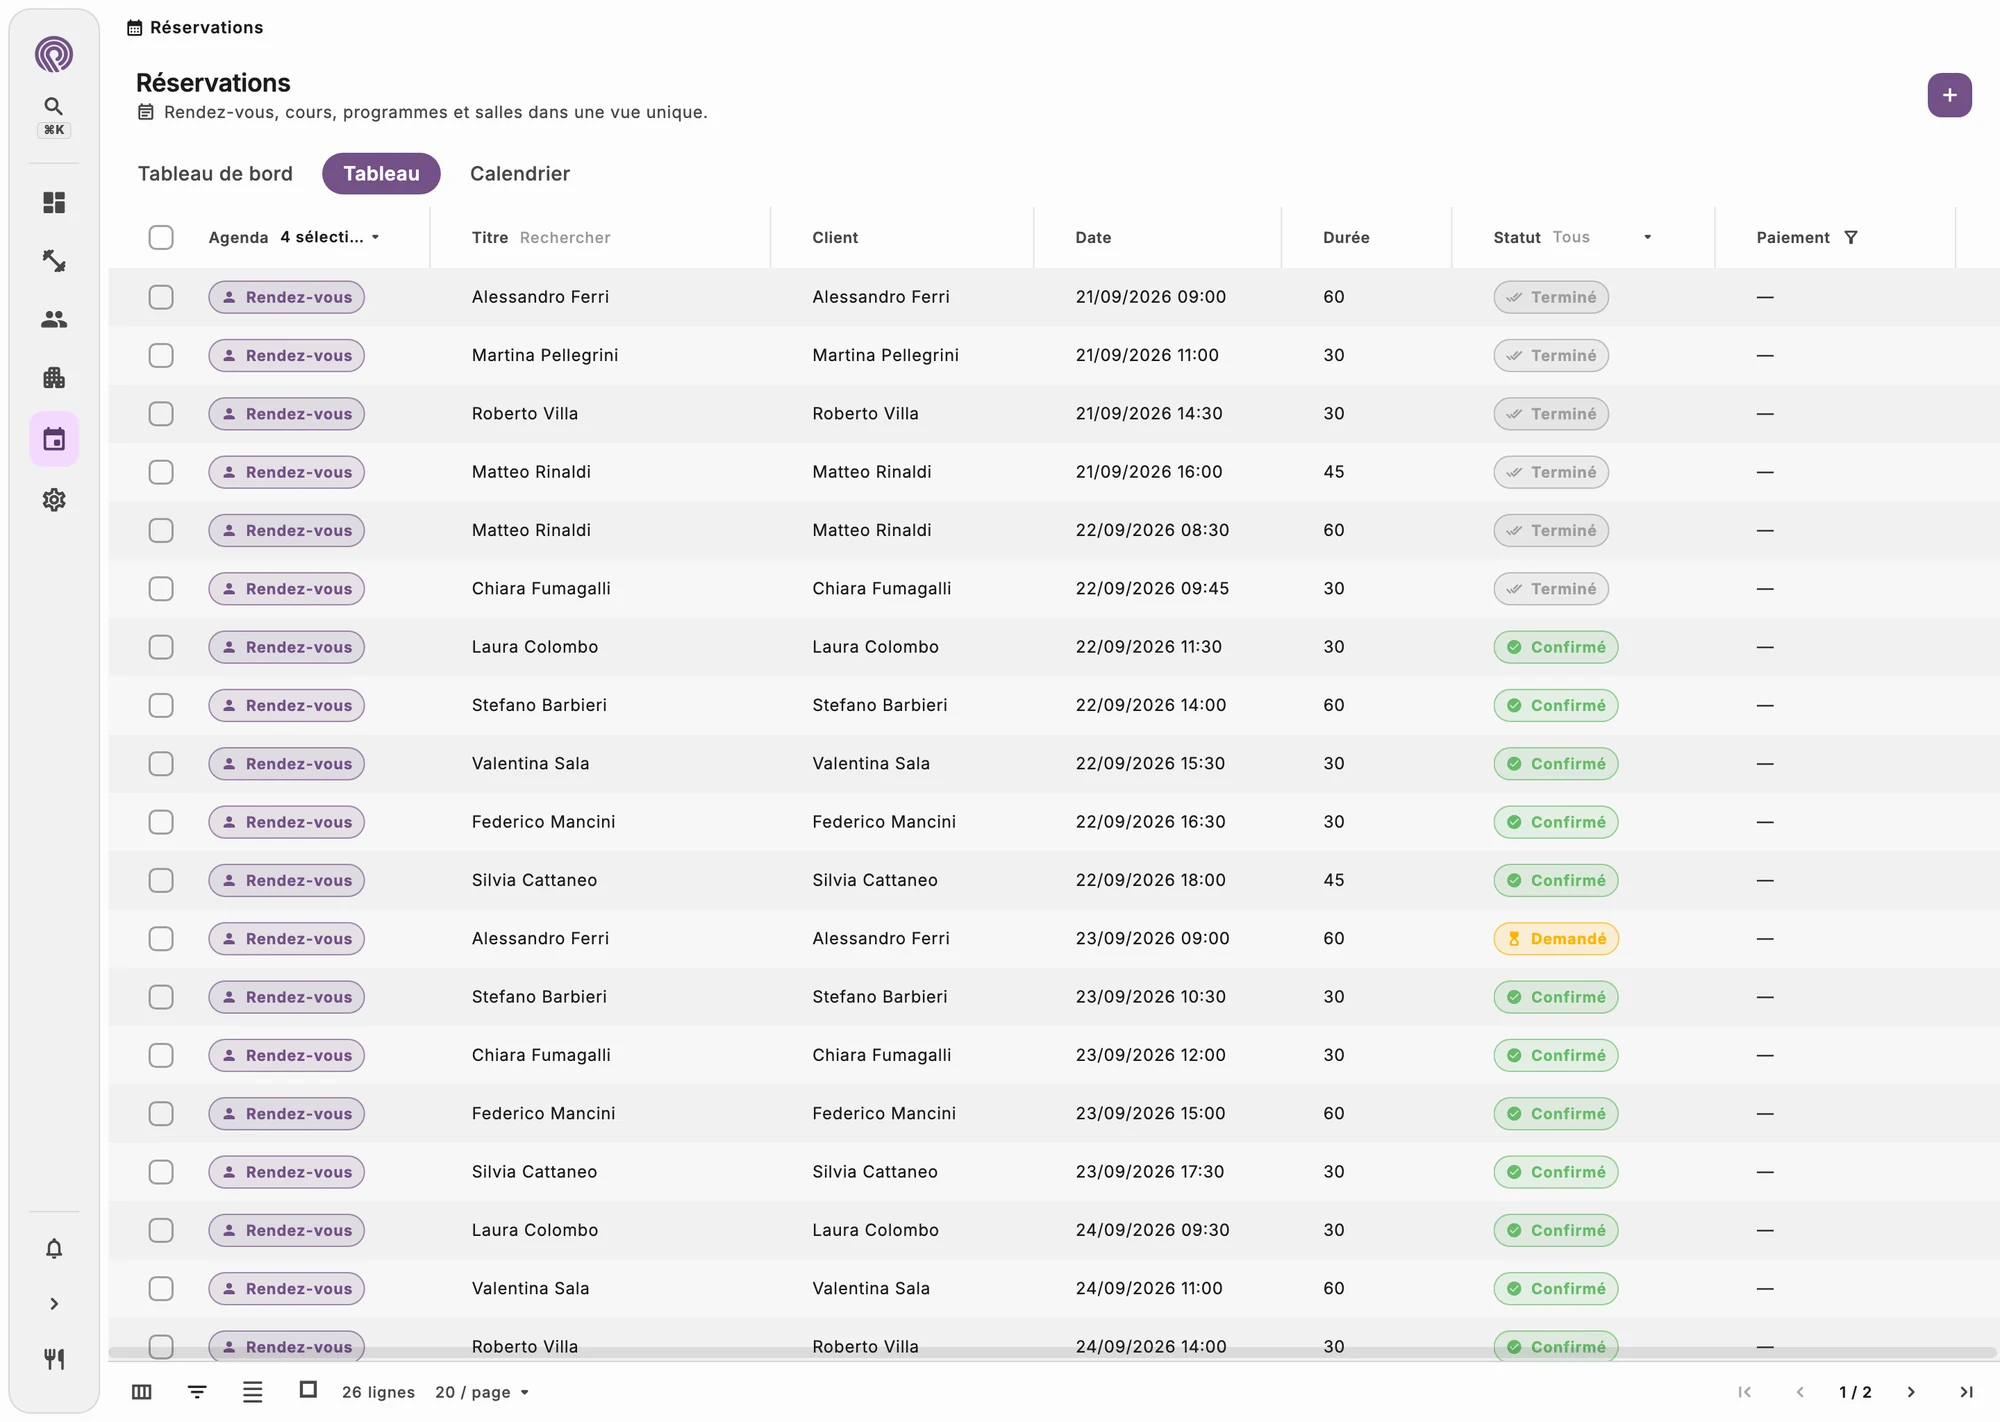
Task: Click the app logo at top of sidebar
Action: 54,54
